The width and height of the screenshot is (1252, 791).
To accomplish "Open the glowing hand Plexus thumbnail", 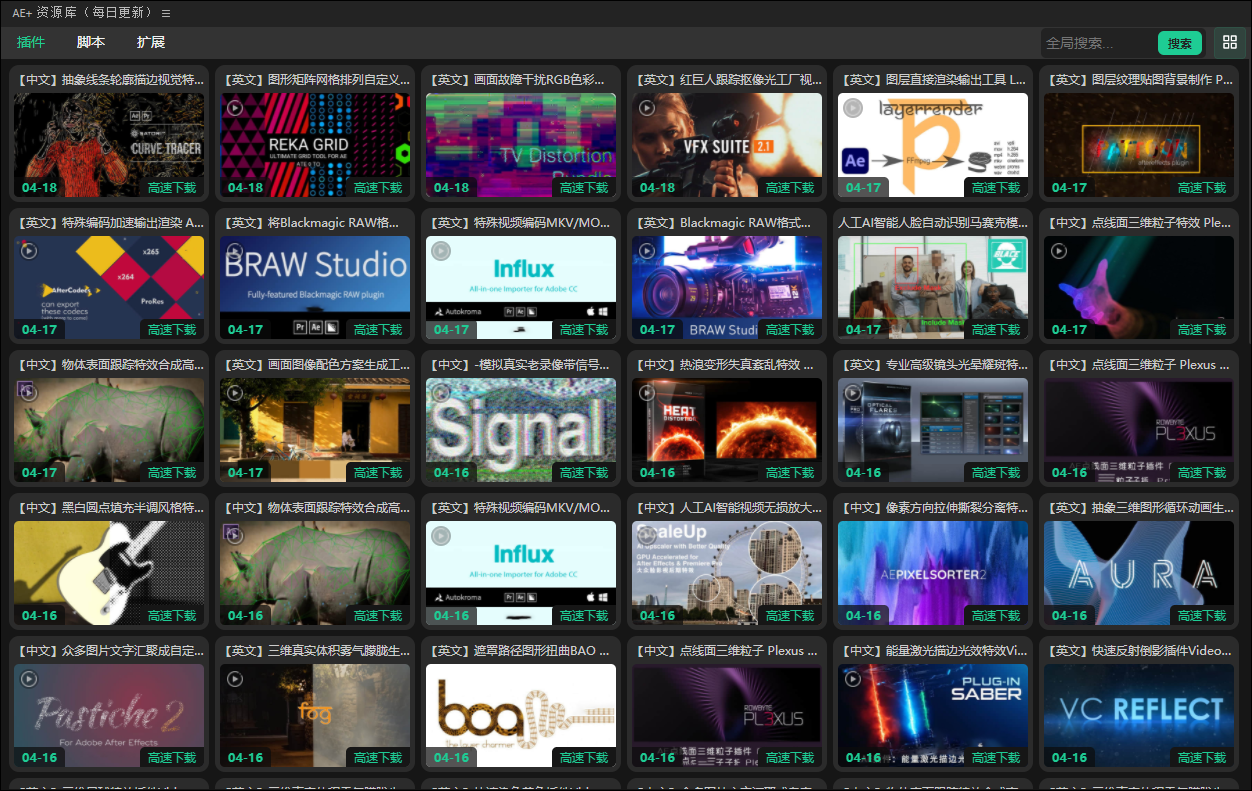I will click(x=1139, y=288).
